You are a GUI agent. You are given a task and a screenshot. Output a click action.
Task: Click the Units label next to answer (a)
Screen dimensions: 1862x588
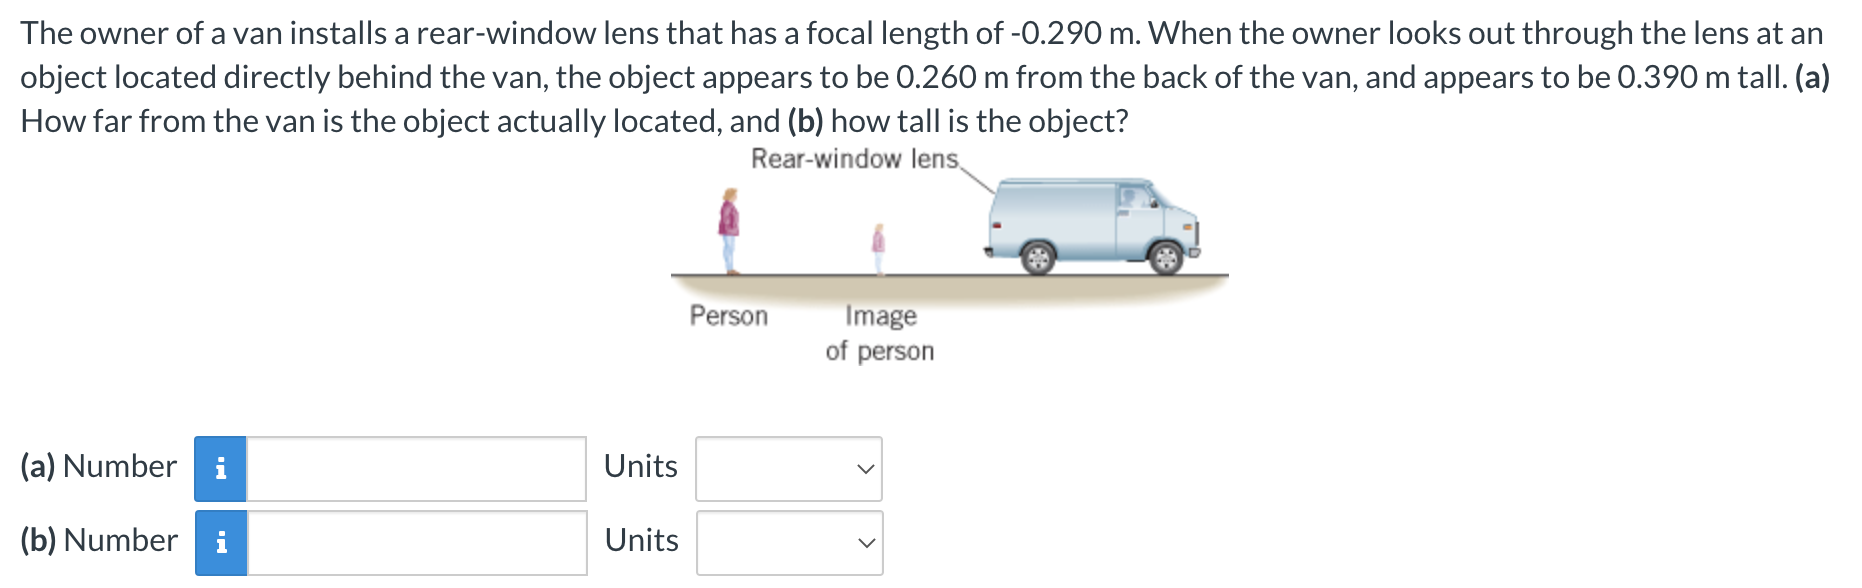click(x=639, y=466)
